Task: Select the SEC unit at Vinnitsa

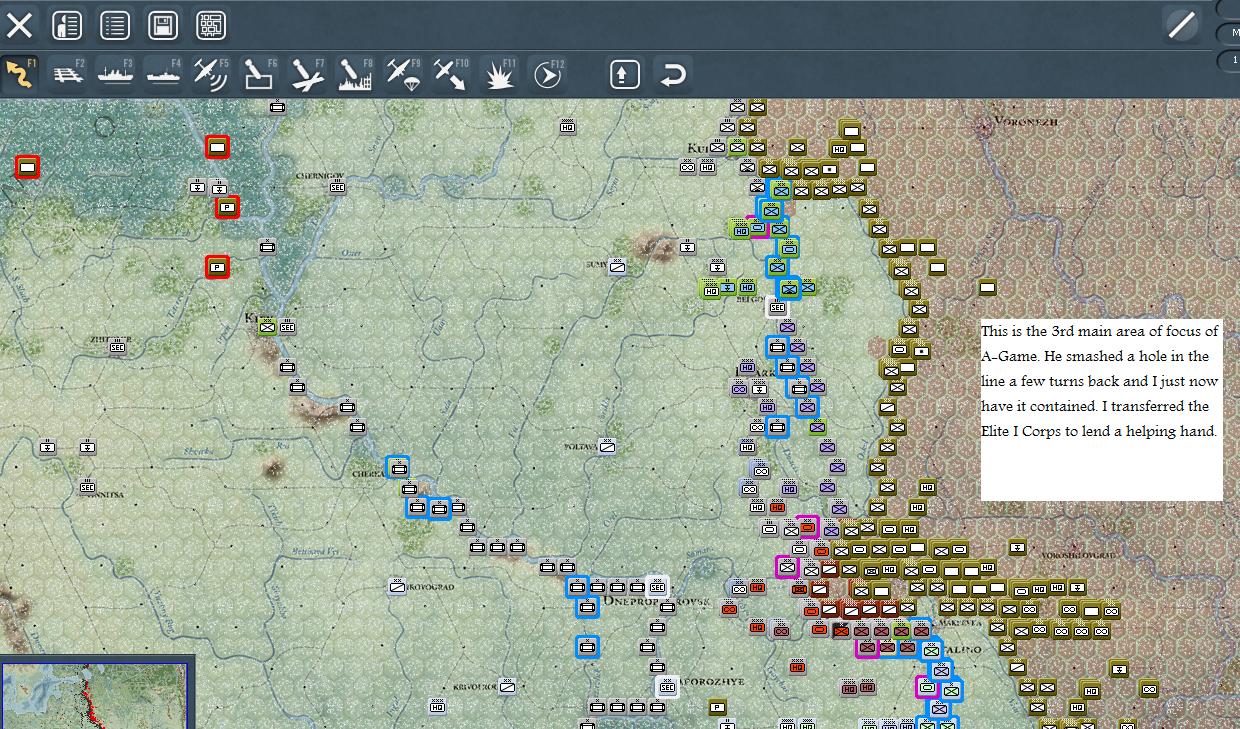Action: tap(88, 487)
